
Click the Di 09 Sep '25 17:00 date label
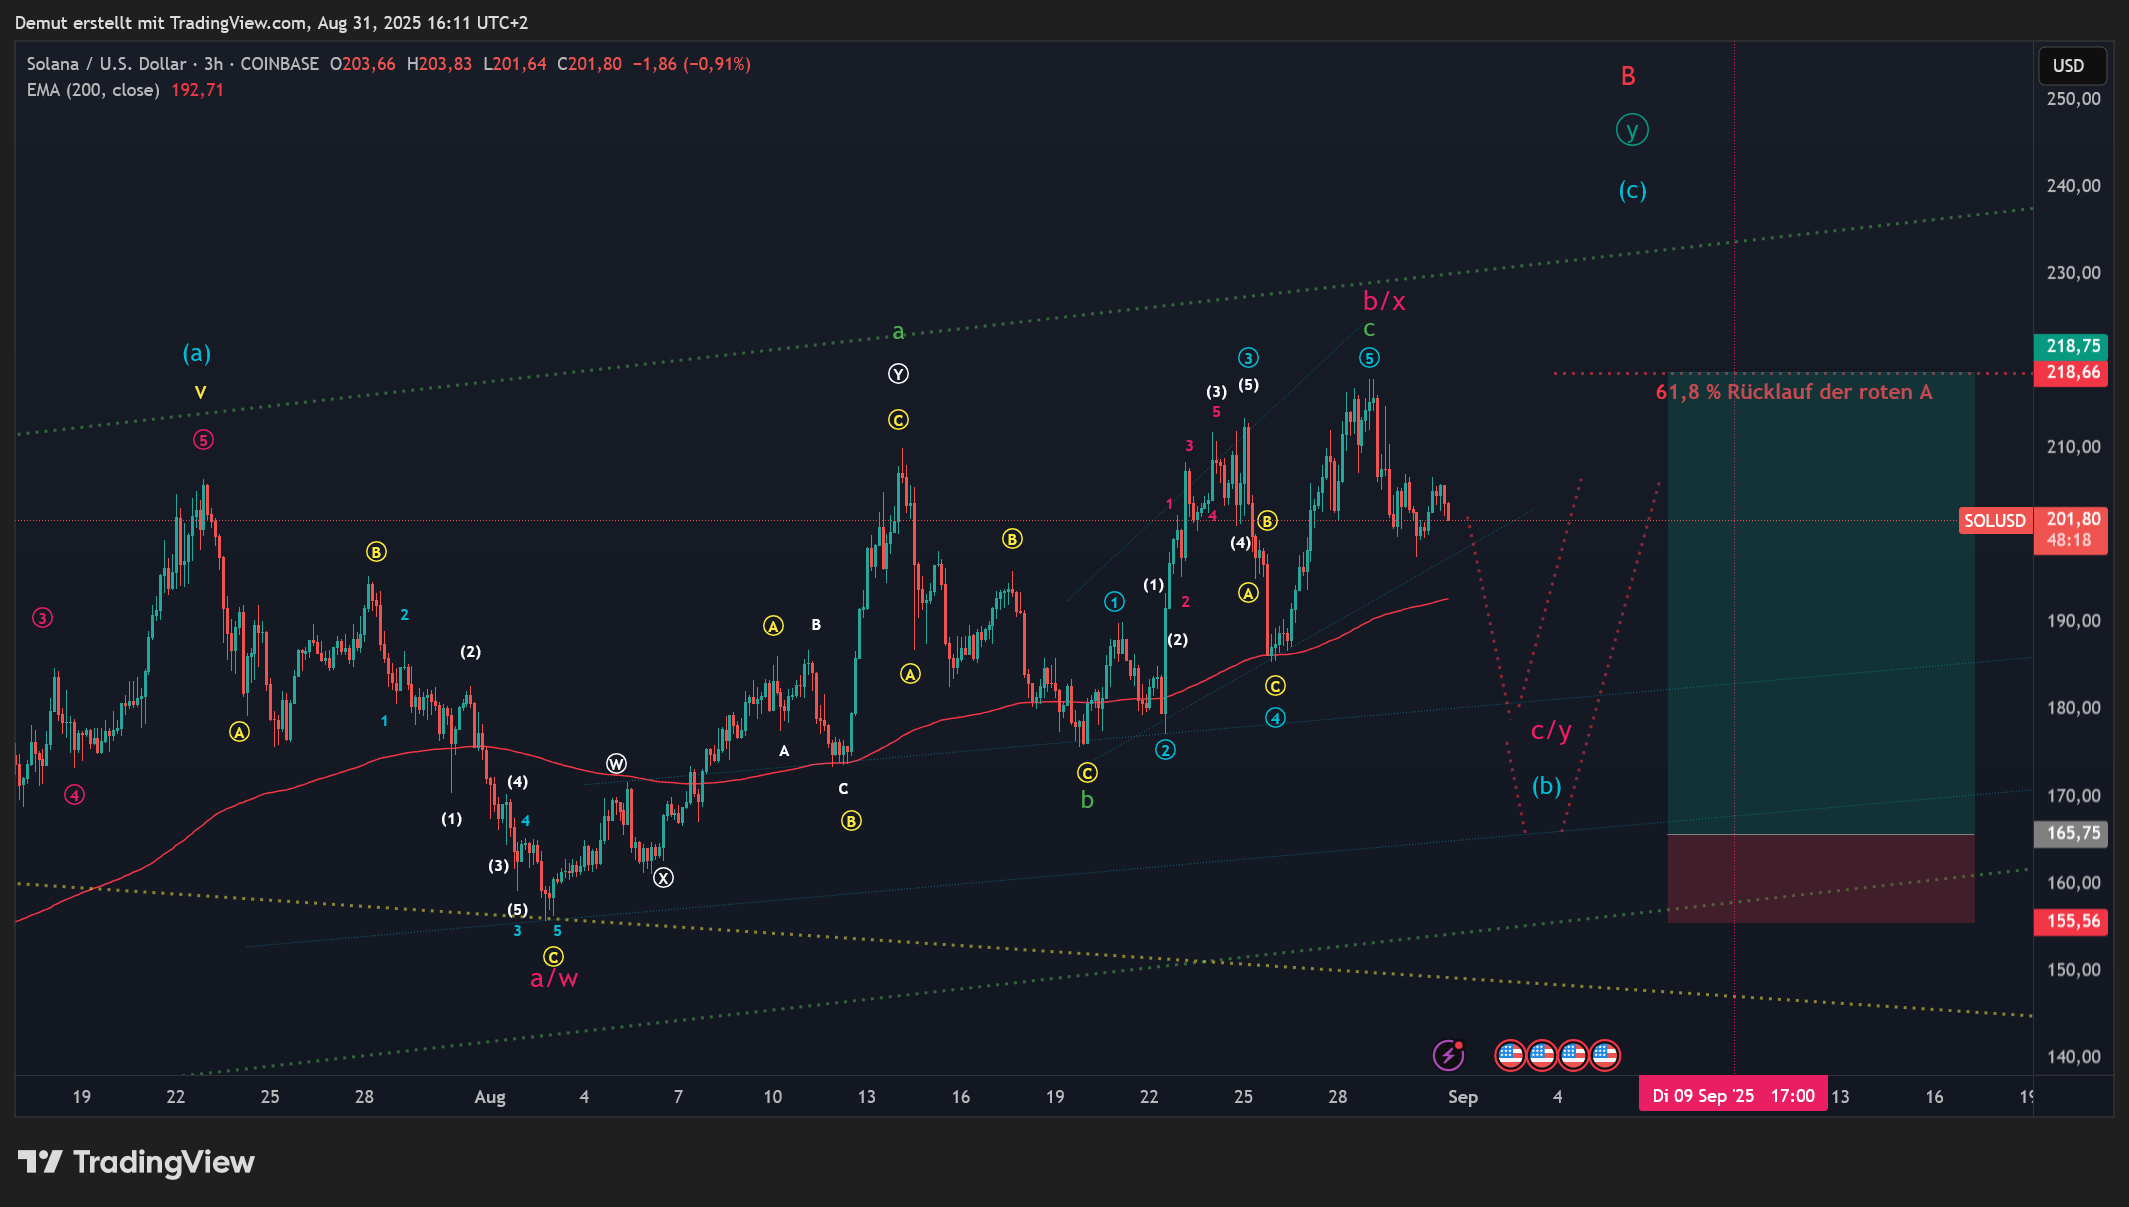1732,1096
